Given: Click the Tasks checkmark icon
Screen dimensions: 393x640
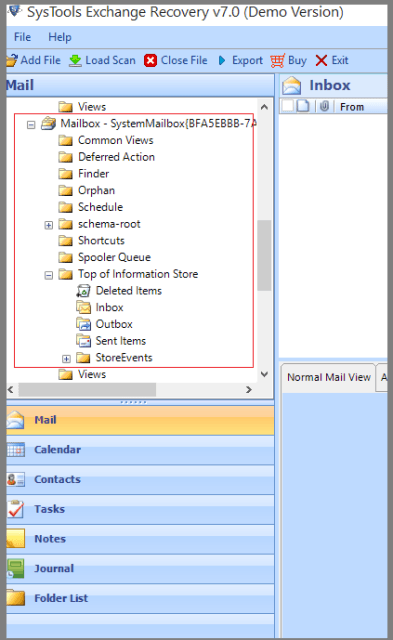Looking at the screenshot, I should pyautogui.click(x=16, y=509).
